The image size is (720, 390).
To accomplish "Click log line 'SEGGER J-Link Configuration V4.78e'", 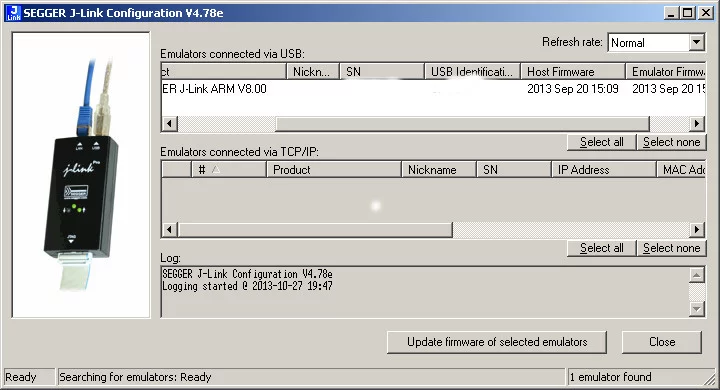I will point(247,274).
